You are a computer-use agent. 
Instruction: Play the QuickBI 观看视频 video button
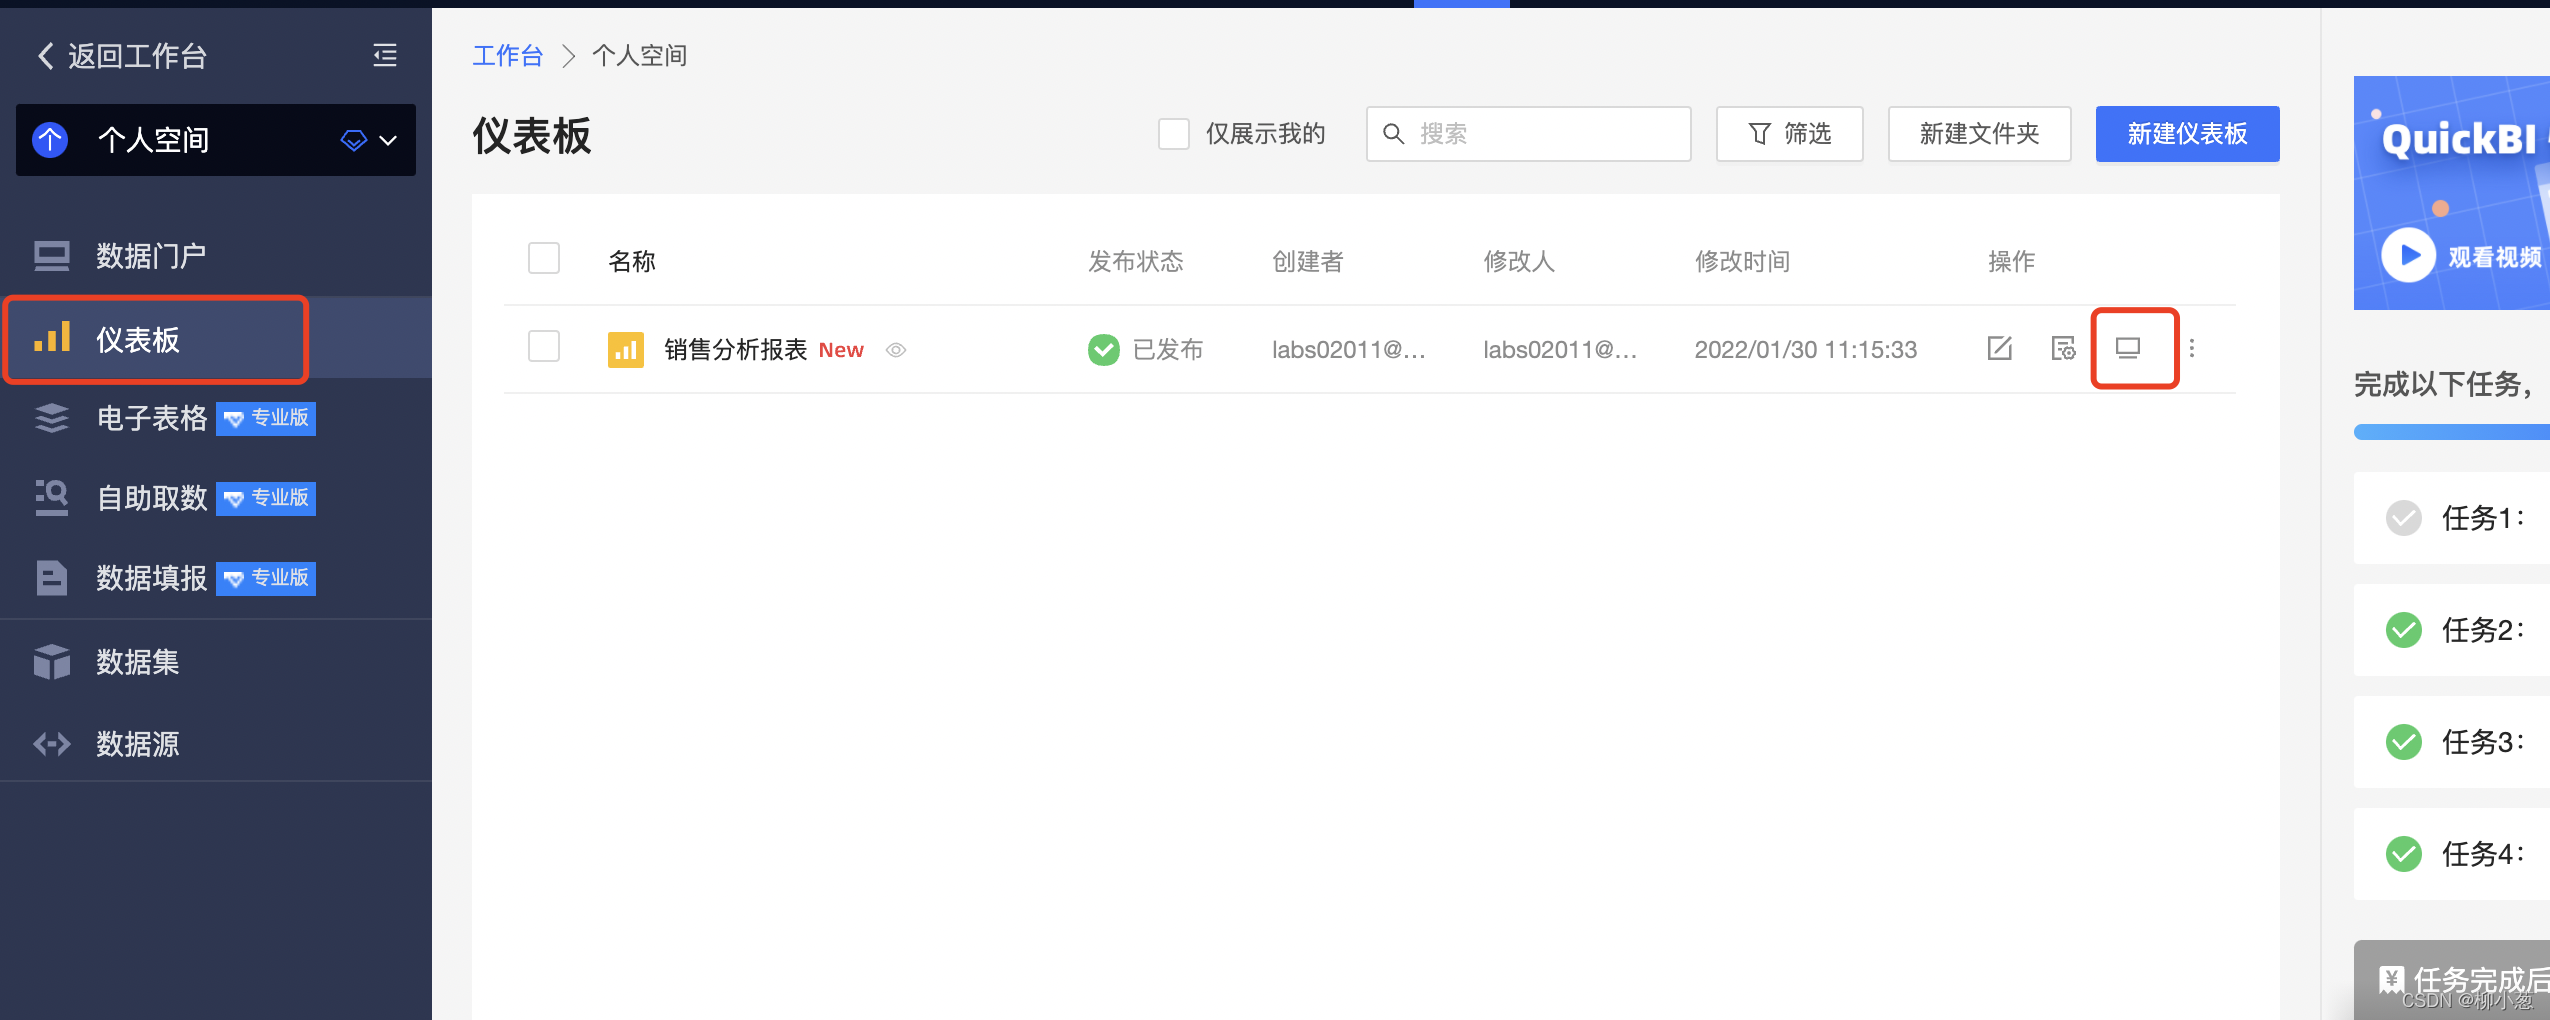(2408, 256)
